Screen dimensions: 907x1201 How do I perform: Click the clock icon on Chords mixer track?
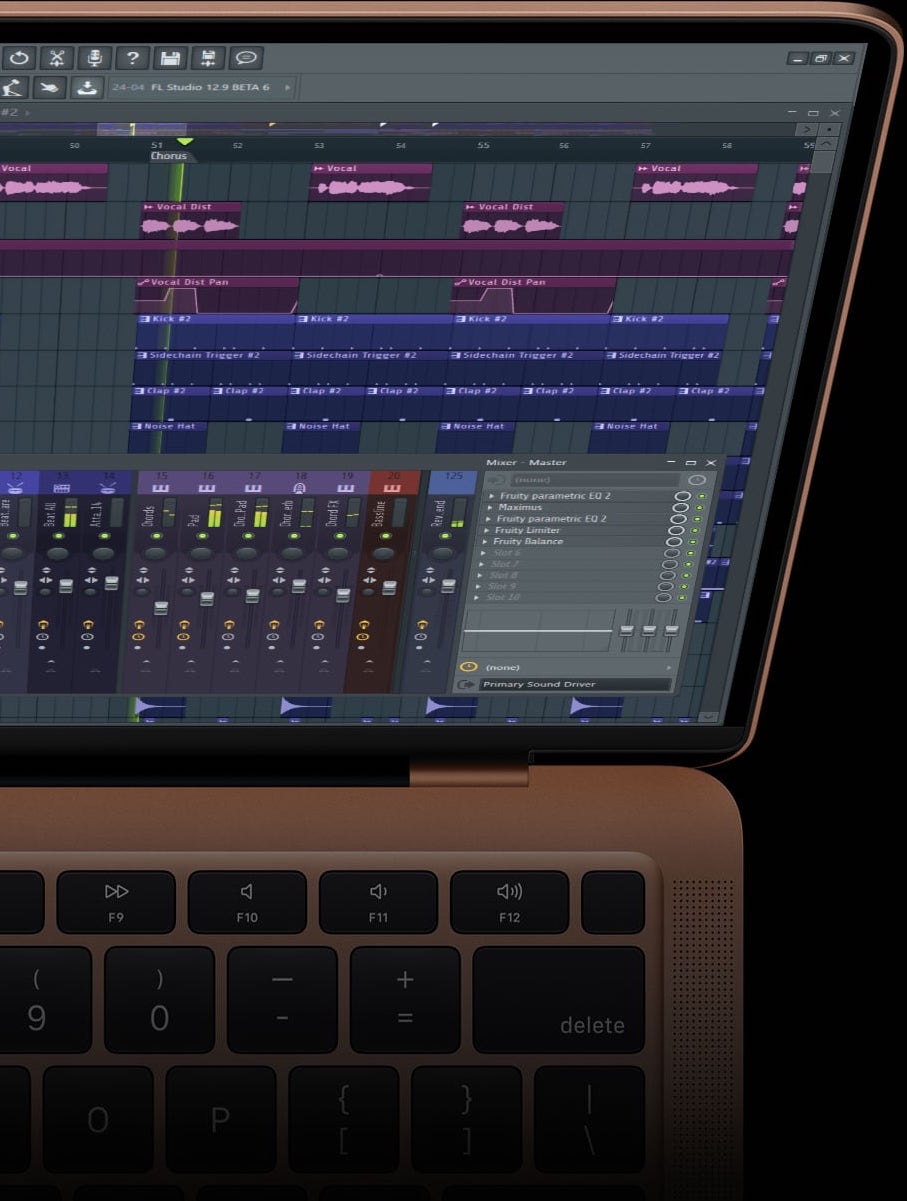138,637
